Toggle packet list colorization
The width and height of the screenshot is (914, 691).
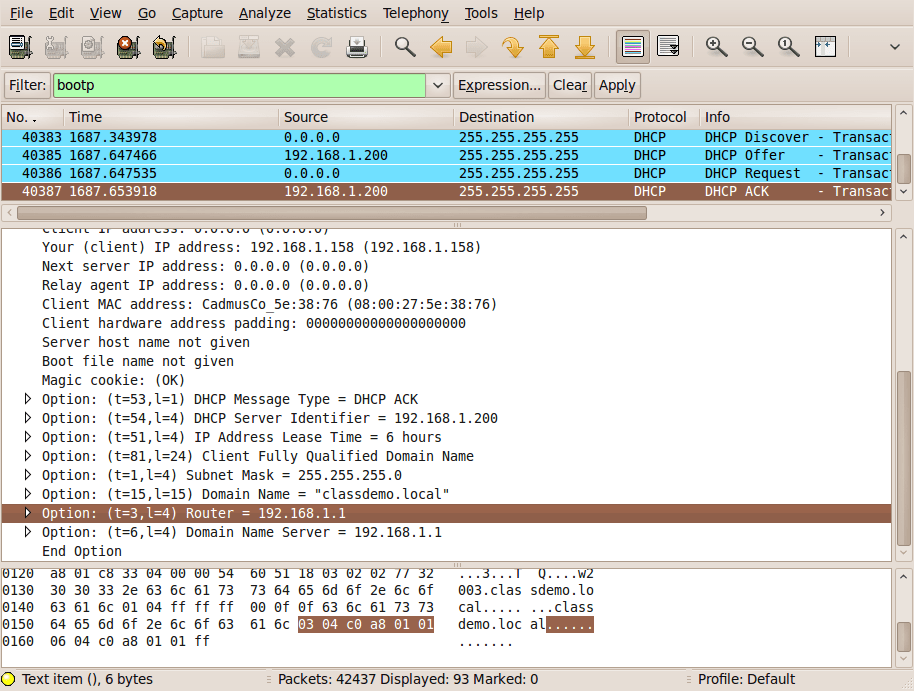coord(632,47)
